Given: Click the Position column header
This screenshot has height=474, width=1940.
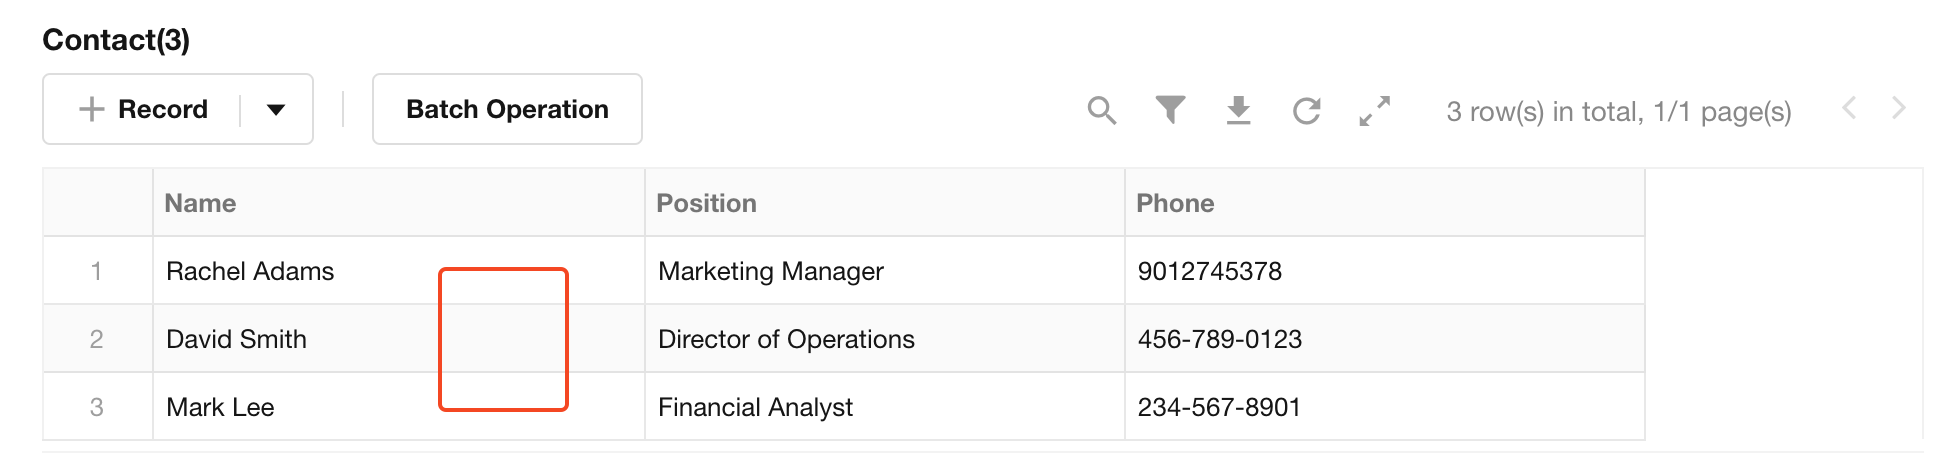Looking at the screenshot, I should (x=706, y=203).
